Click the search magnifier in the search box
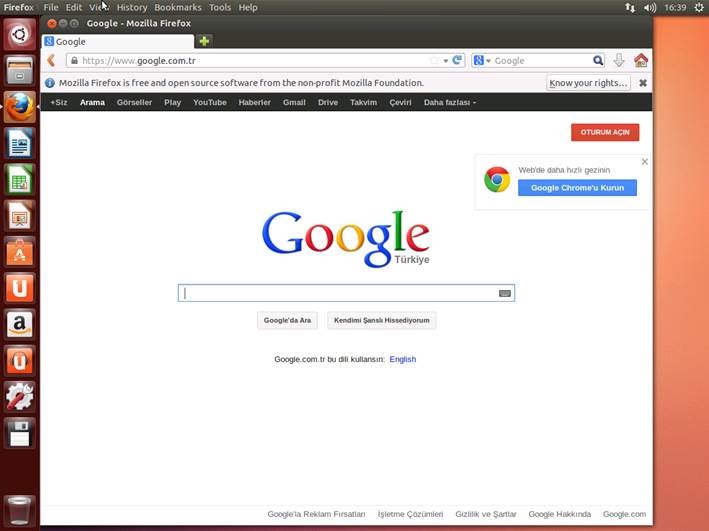This screenshot has height=531, width=709. 598,60
